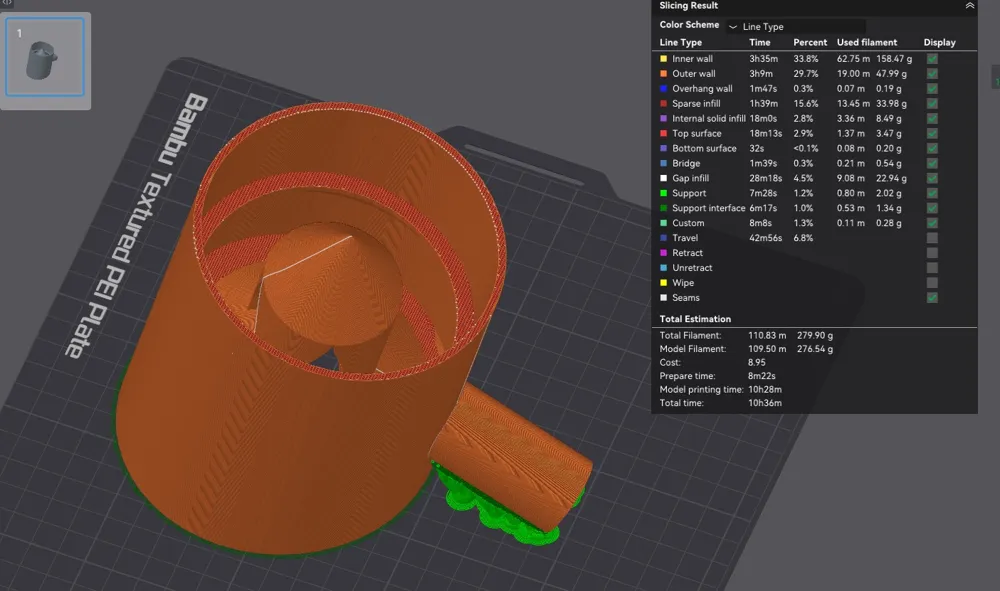Click the Sparse infill color swatch
Image resolution: width=1000 pixels, height=591 pixels.
pos(663,103)
